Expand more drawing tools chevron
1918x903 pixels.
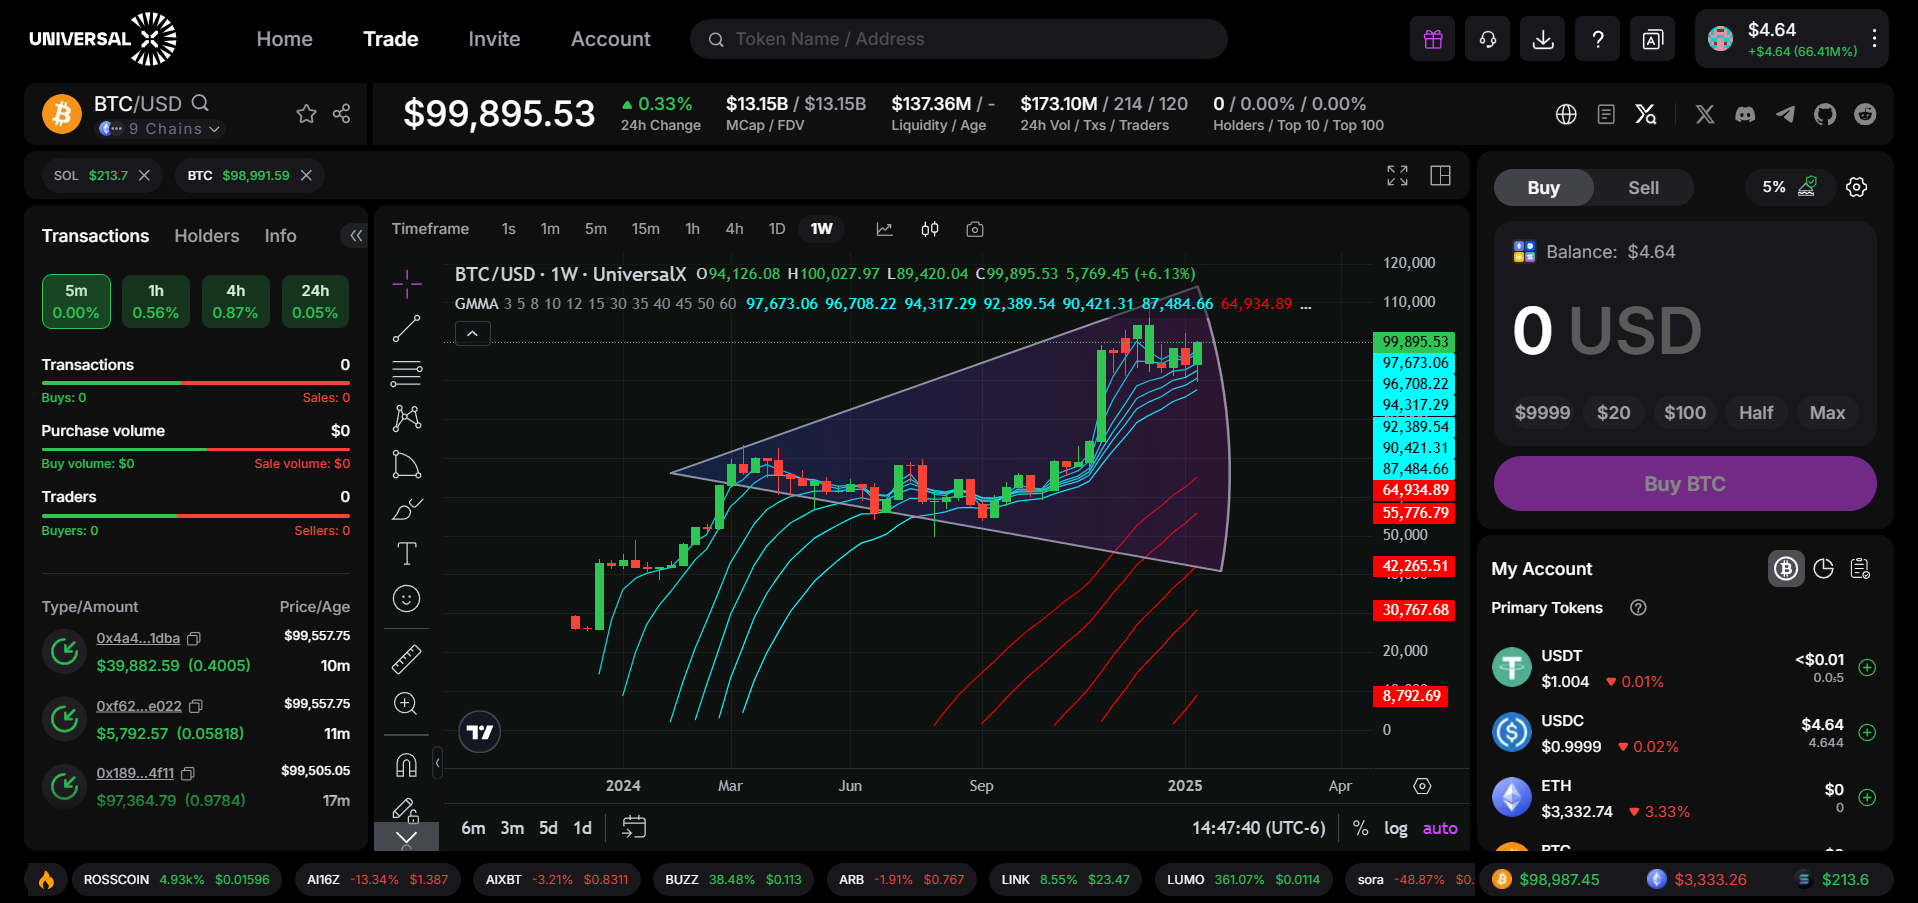coord(406,837)
